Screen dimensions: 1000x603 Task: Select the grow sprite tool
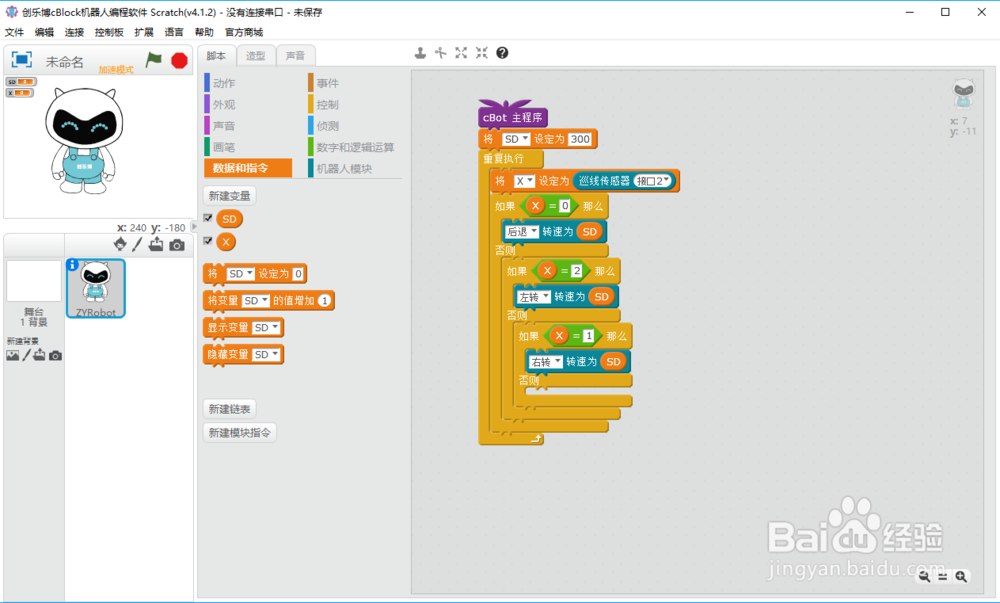point(461,52)
